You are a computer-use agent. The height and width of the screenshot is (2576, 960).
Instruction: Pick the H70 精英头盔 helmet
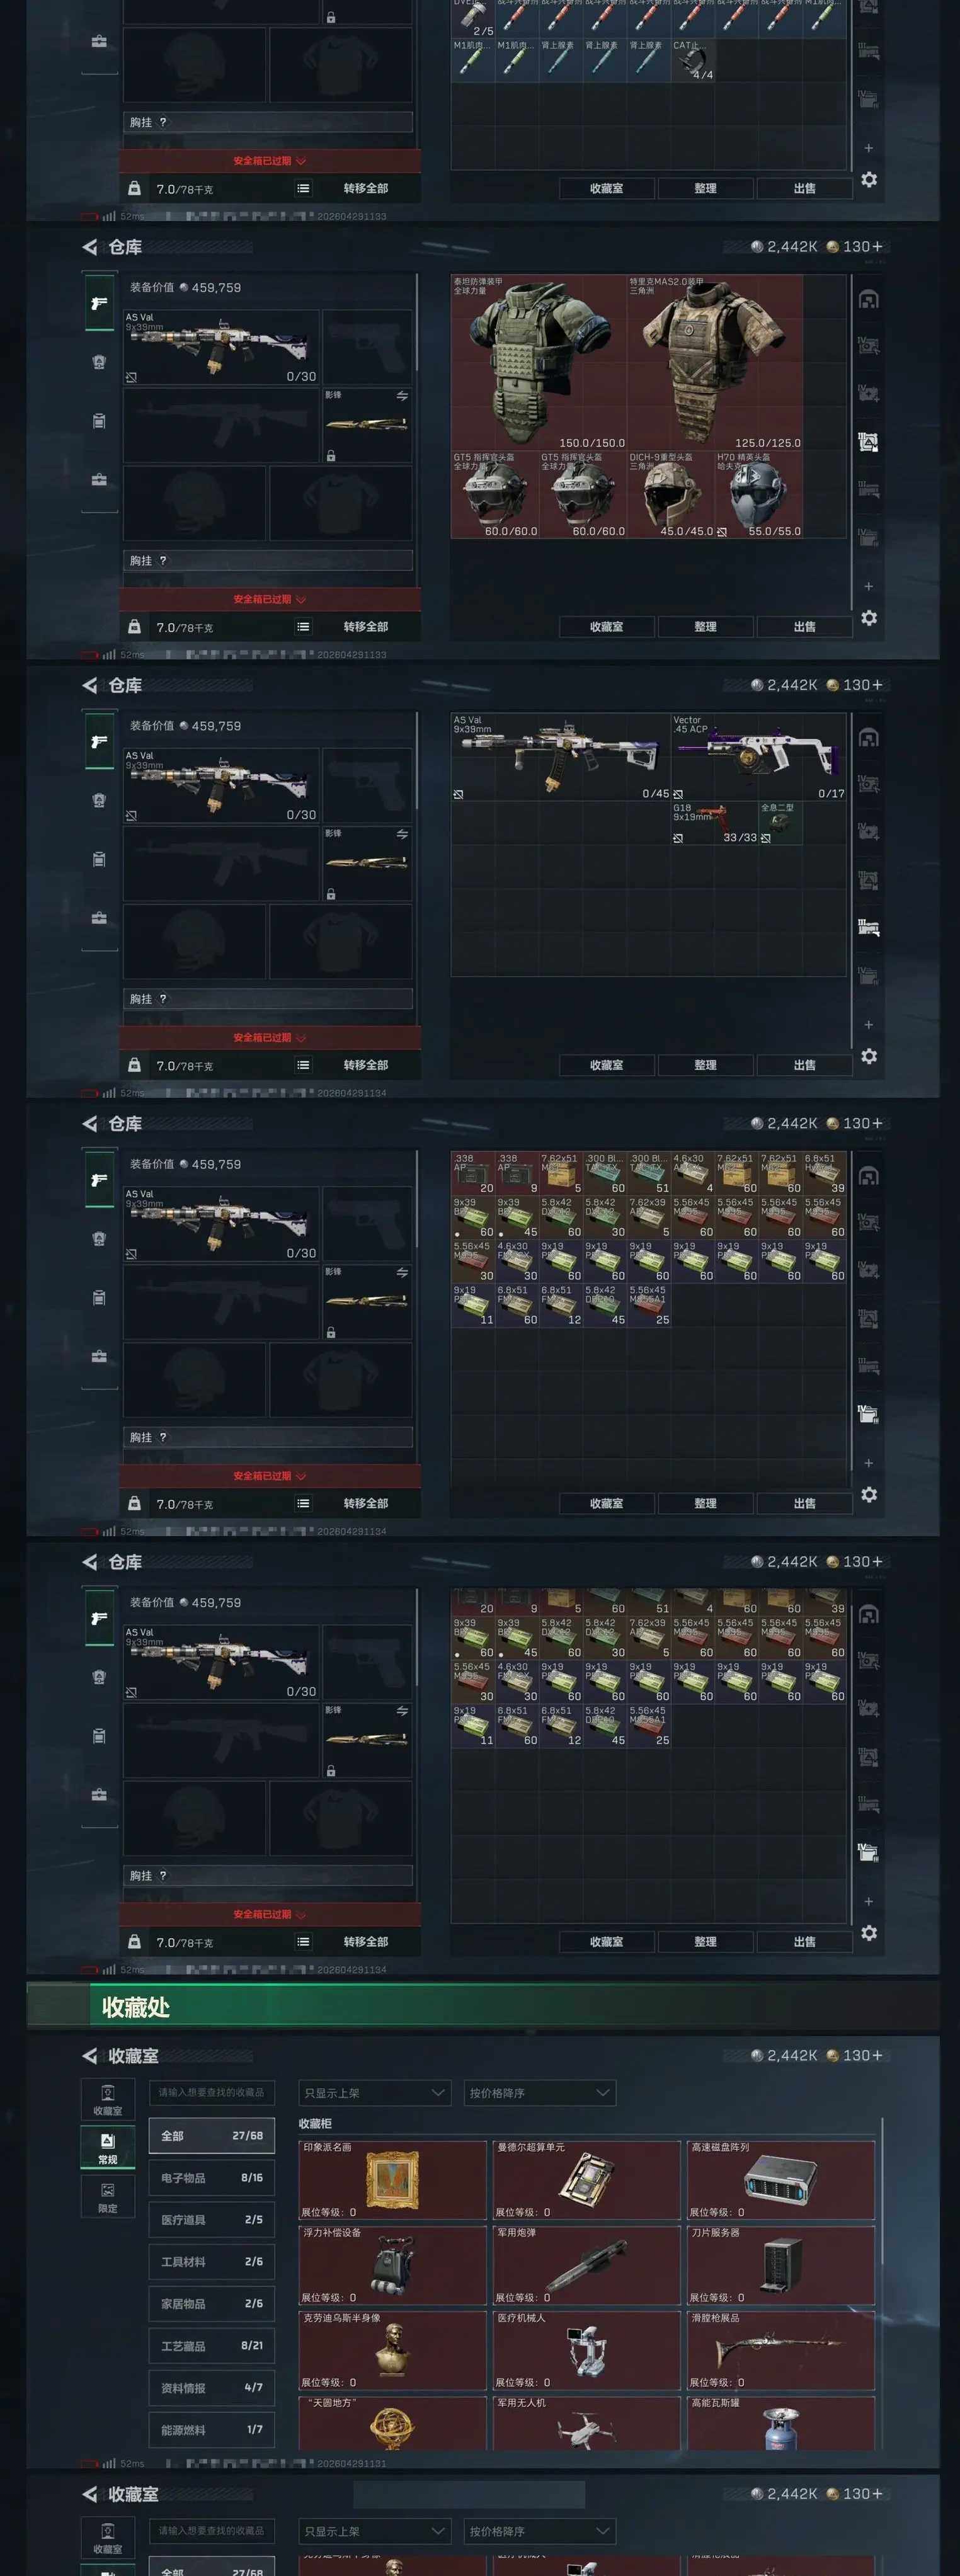coord(759,495)
